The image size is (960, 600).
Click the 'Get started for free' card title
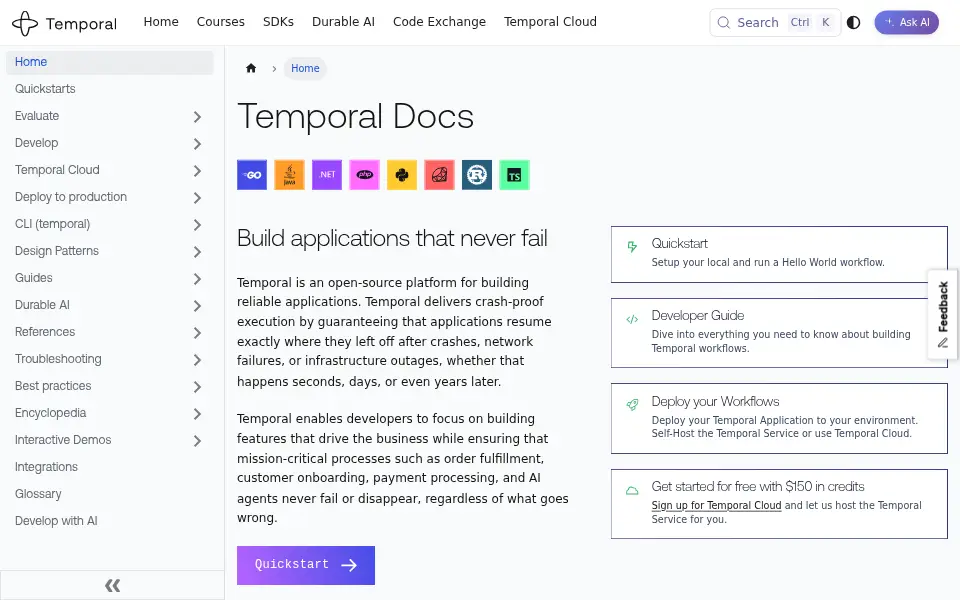[x=757, y=486]
